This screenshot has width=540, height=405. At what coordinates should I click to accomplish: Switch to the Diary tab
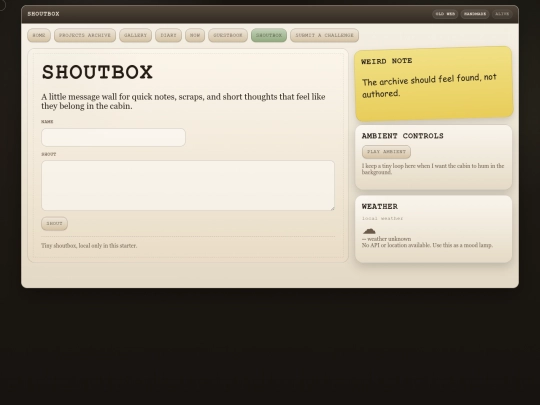pyautogui.click(x=168, y=35)
